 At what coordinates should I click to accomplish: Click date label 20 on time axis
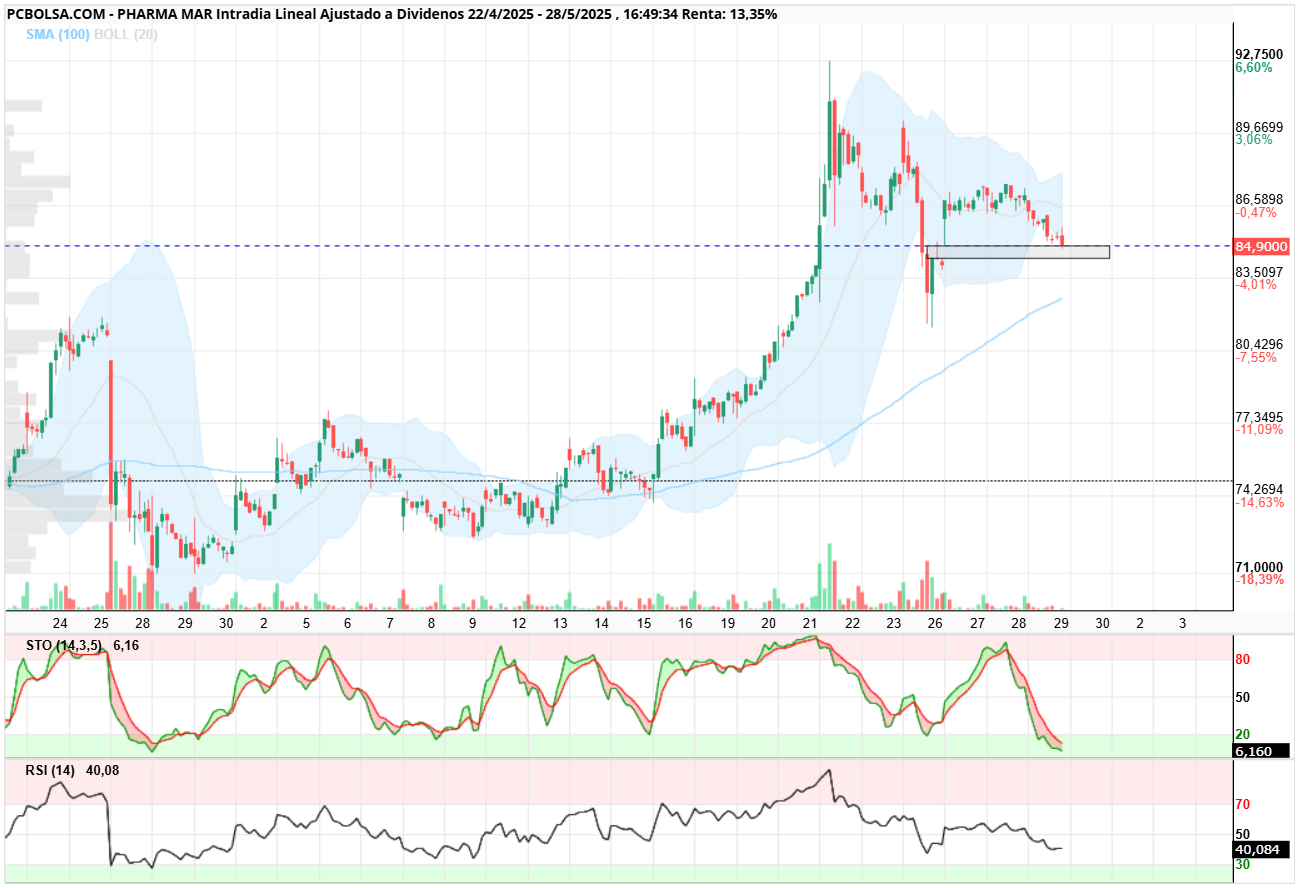pyautogui.click(x=768, y=623)
